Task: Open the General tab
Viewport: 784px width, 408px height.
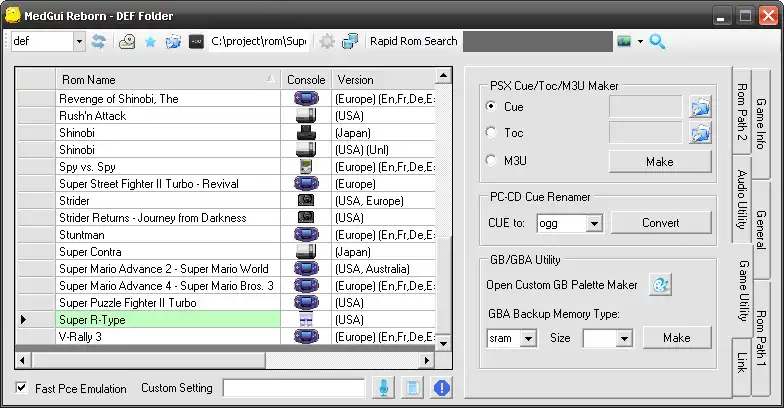Action: [760, 229]
